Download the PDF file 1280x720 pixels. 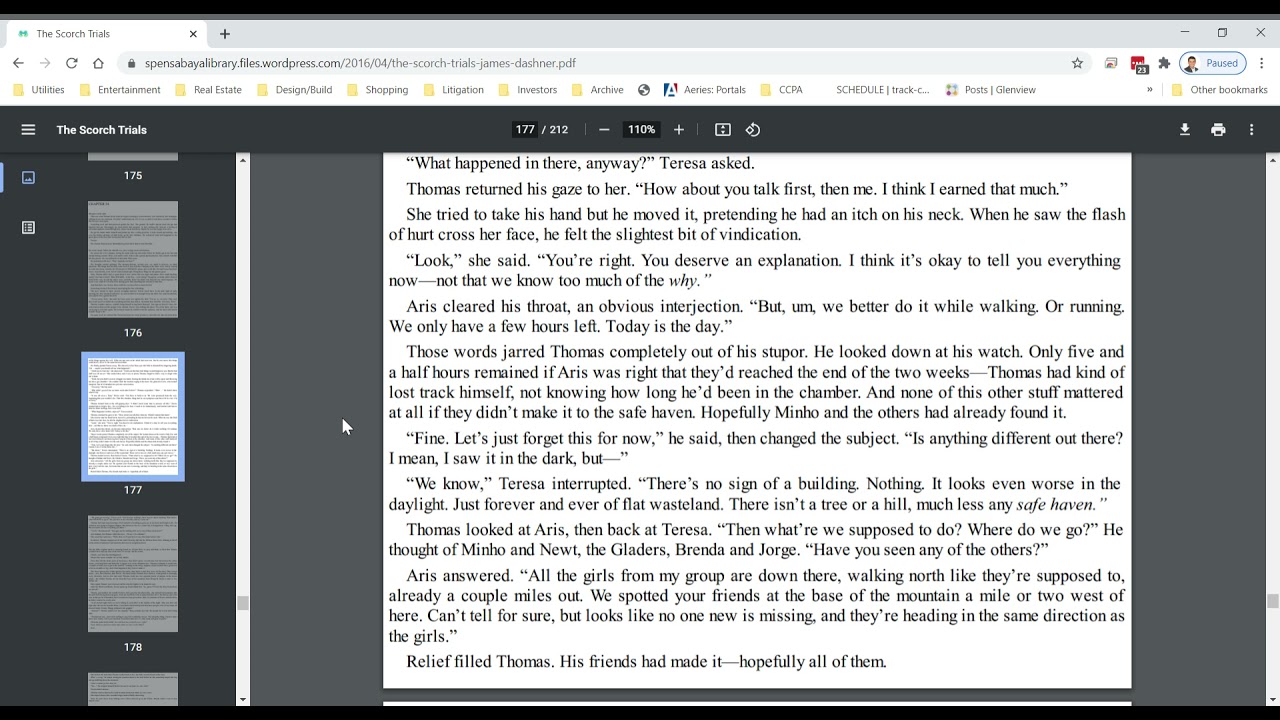(1185, 130)
